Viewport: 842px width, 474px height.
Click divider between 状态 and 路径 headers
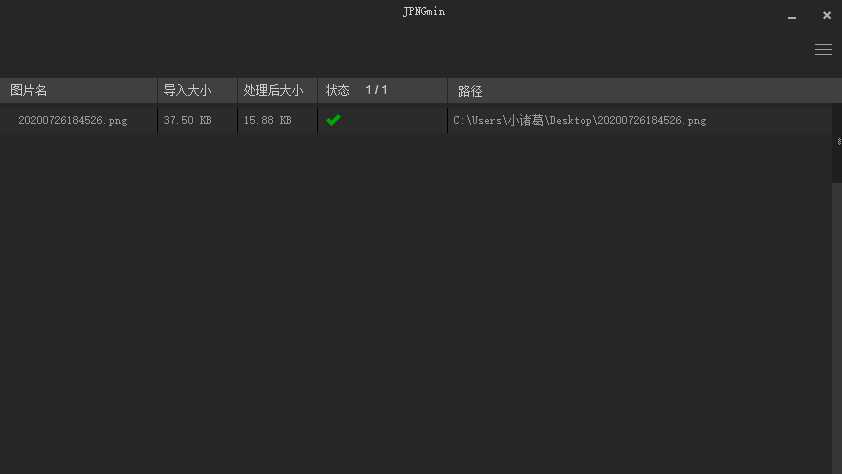point(447,90)
